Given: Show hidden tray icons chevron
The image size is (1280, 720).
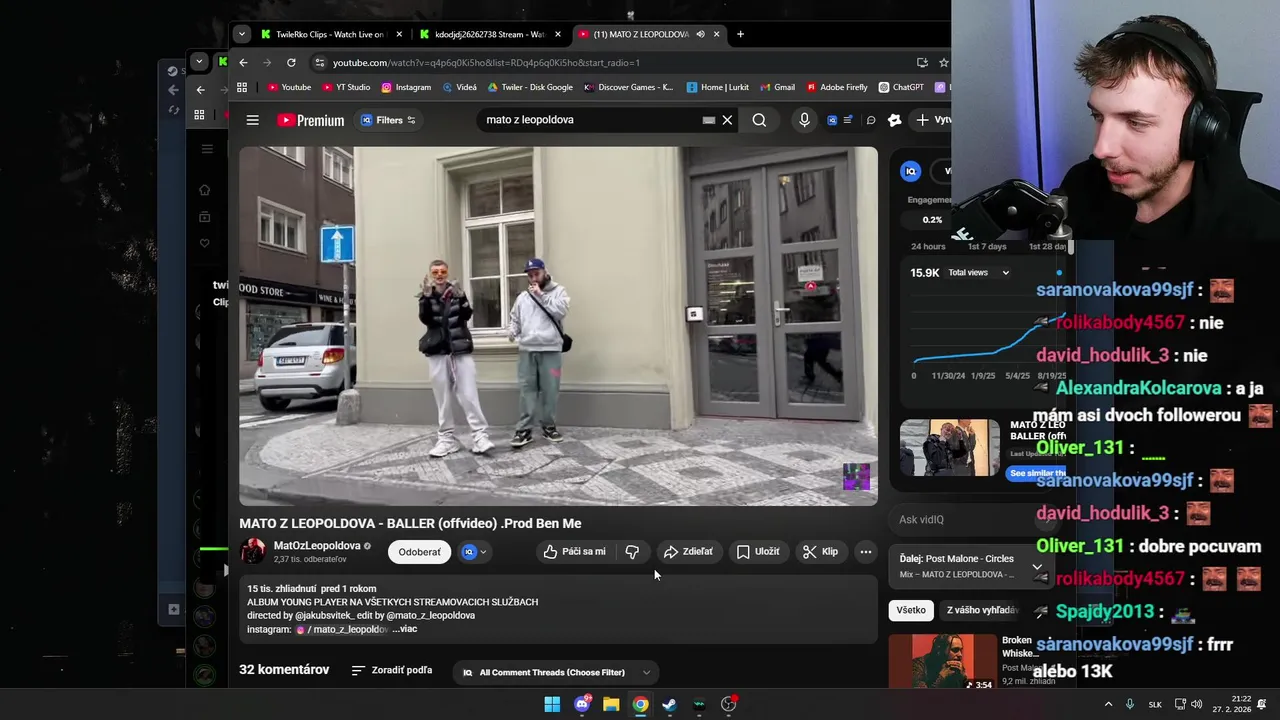Looking at the screenshot, I should 1108,704.
